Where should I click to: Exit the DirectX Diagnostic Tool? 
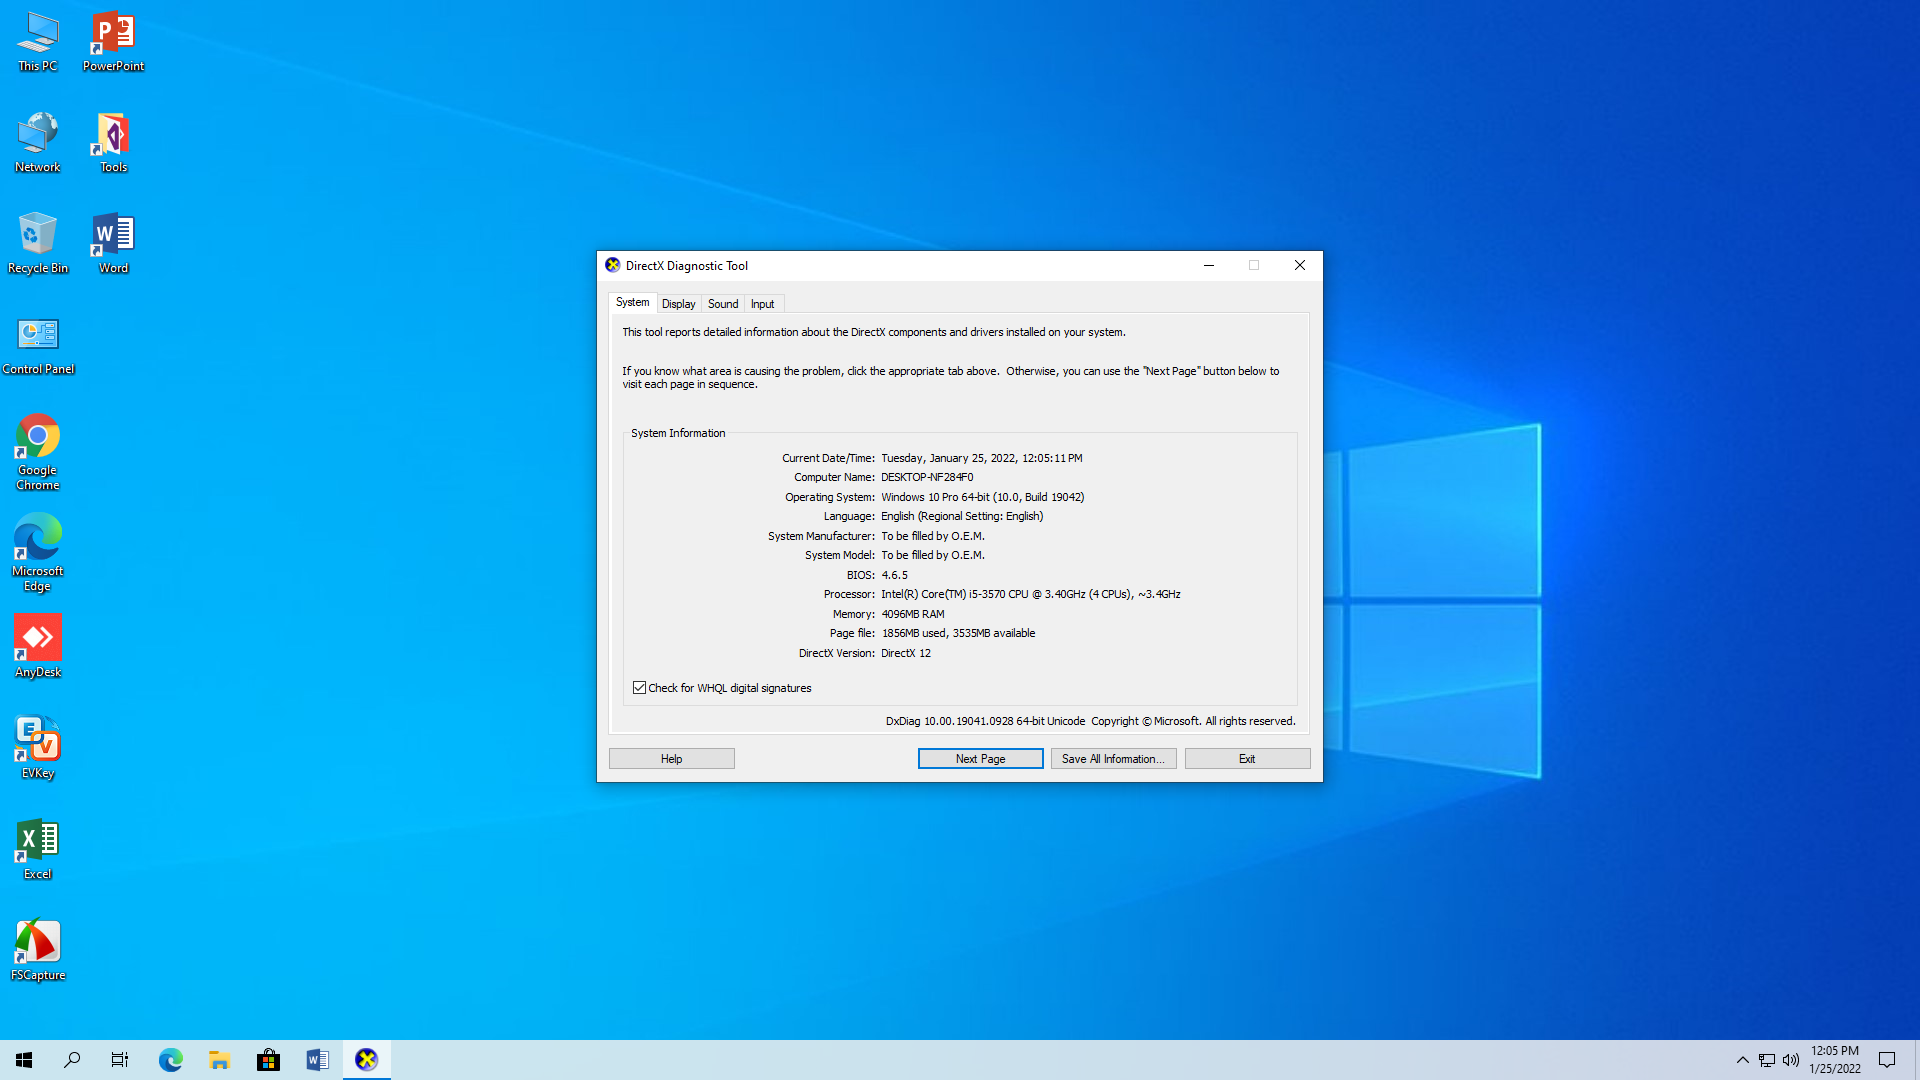[1247, 759]
